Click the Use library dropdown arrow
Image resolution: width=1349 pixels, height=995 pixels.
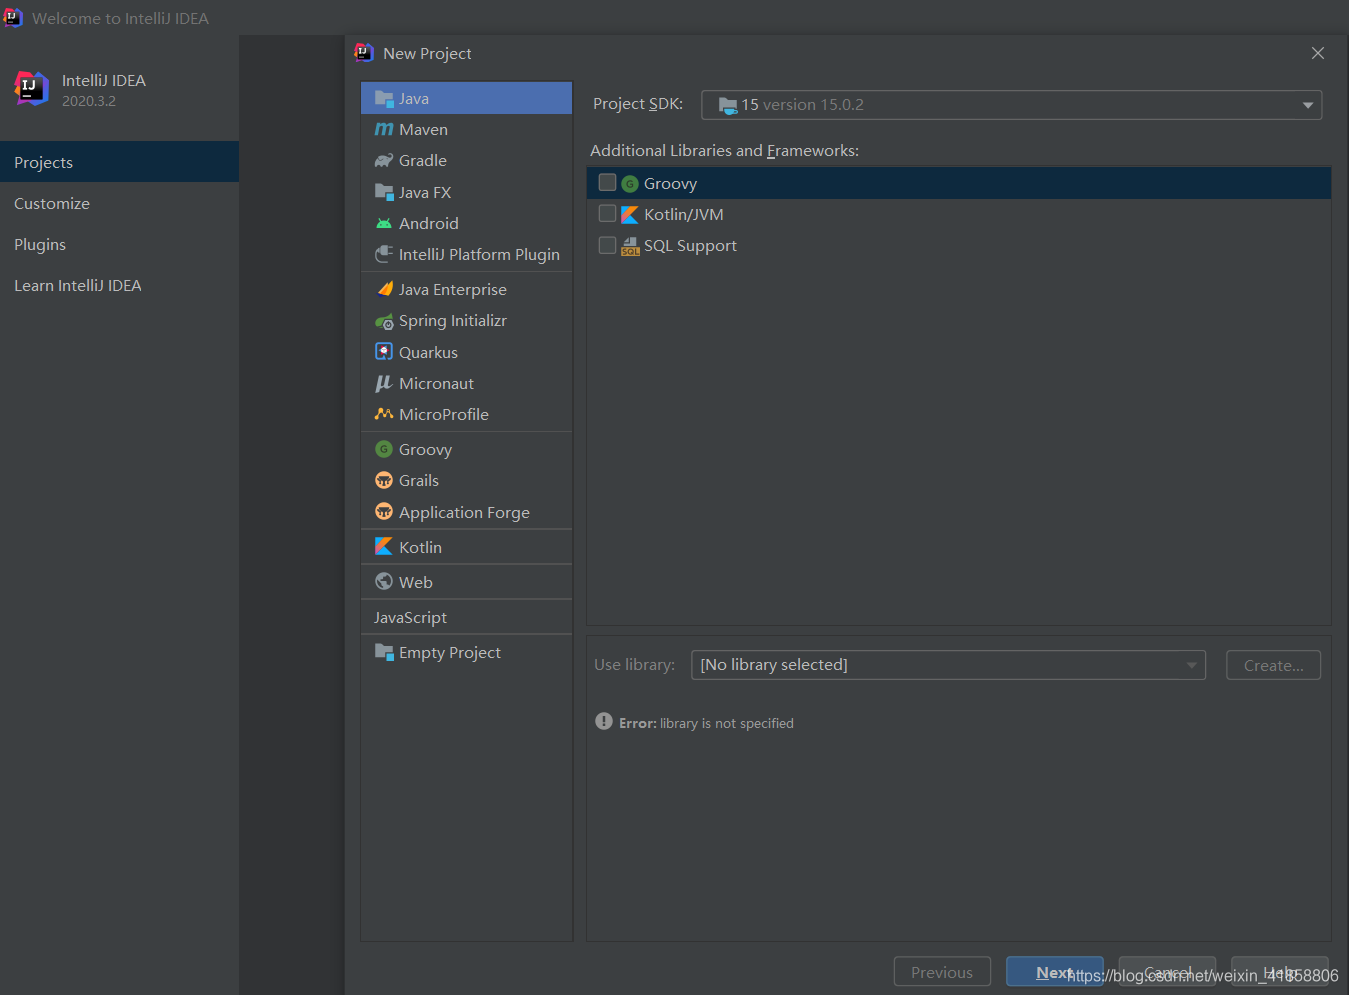coord(1191,665)
